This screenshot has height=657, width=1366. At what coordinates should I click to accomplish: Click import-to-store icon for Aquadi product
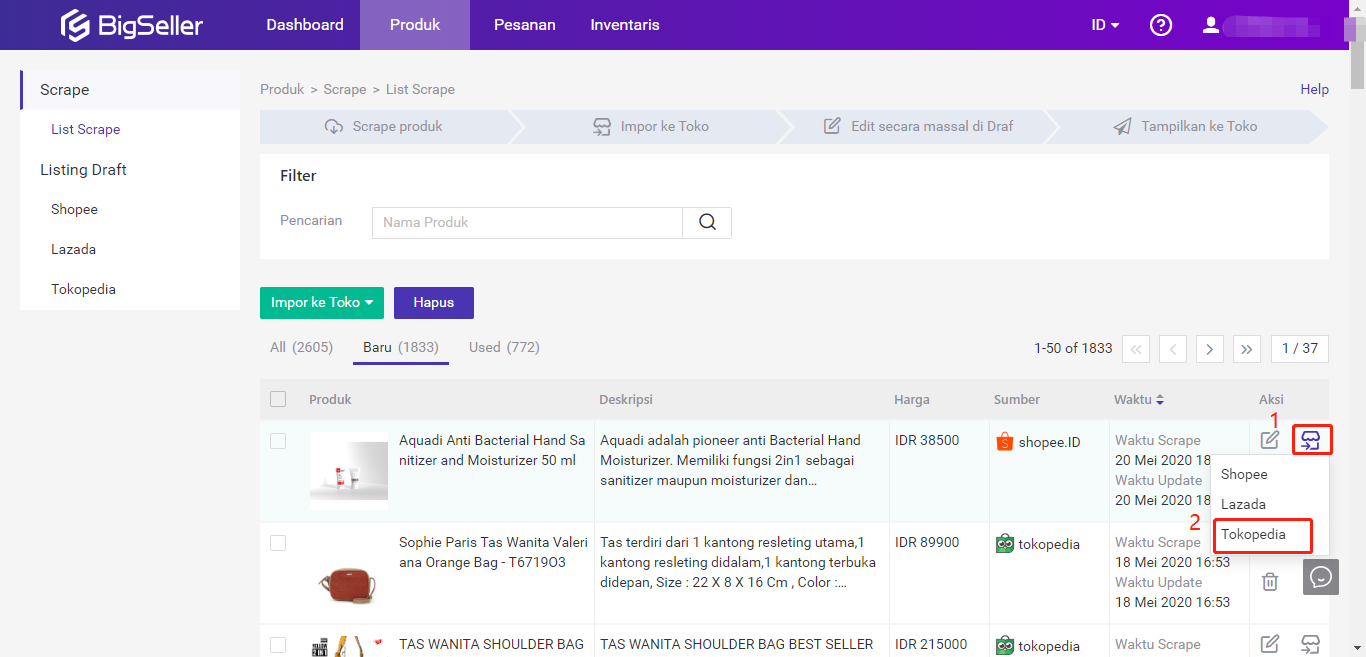1311,440
